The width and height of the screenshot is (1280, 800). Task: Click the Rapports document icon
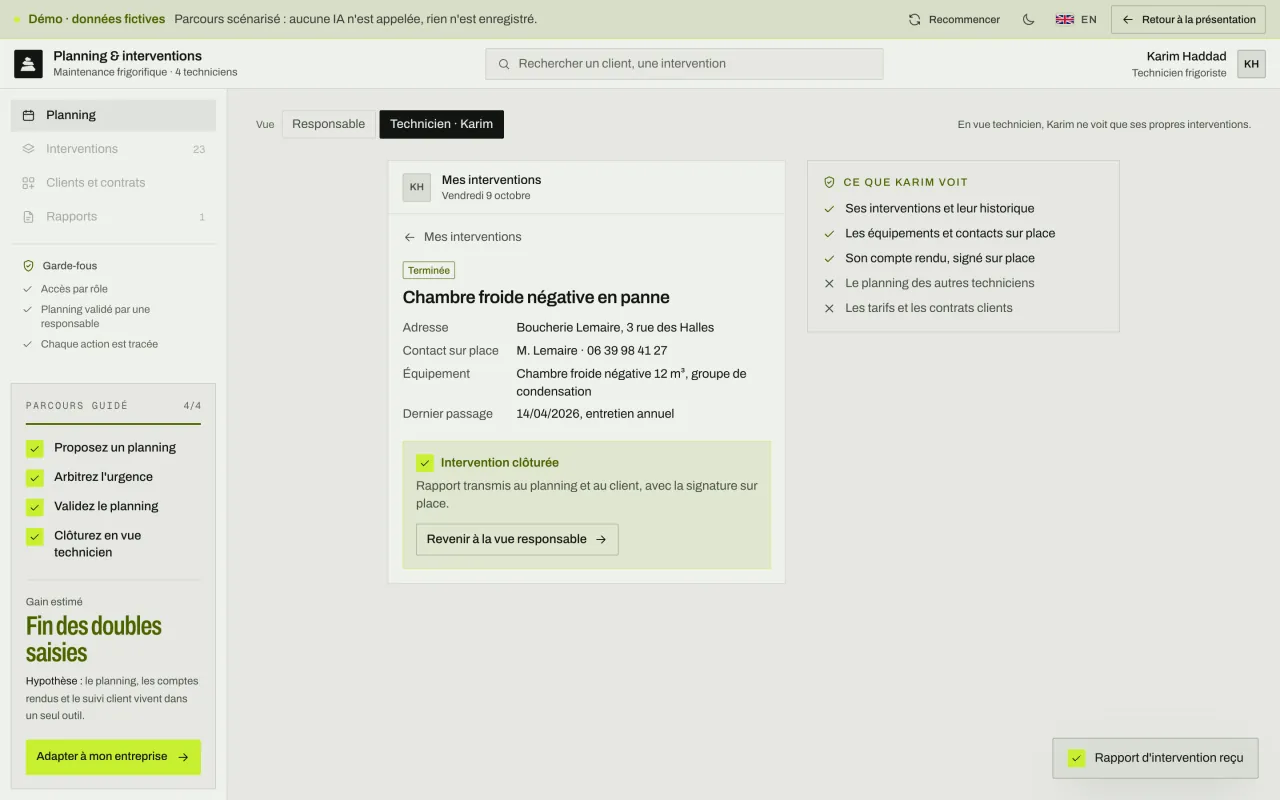coord(28,217)
